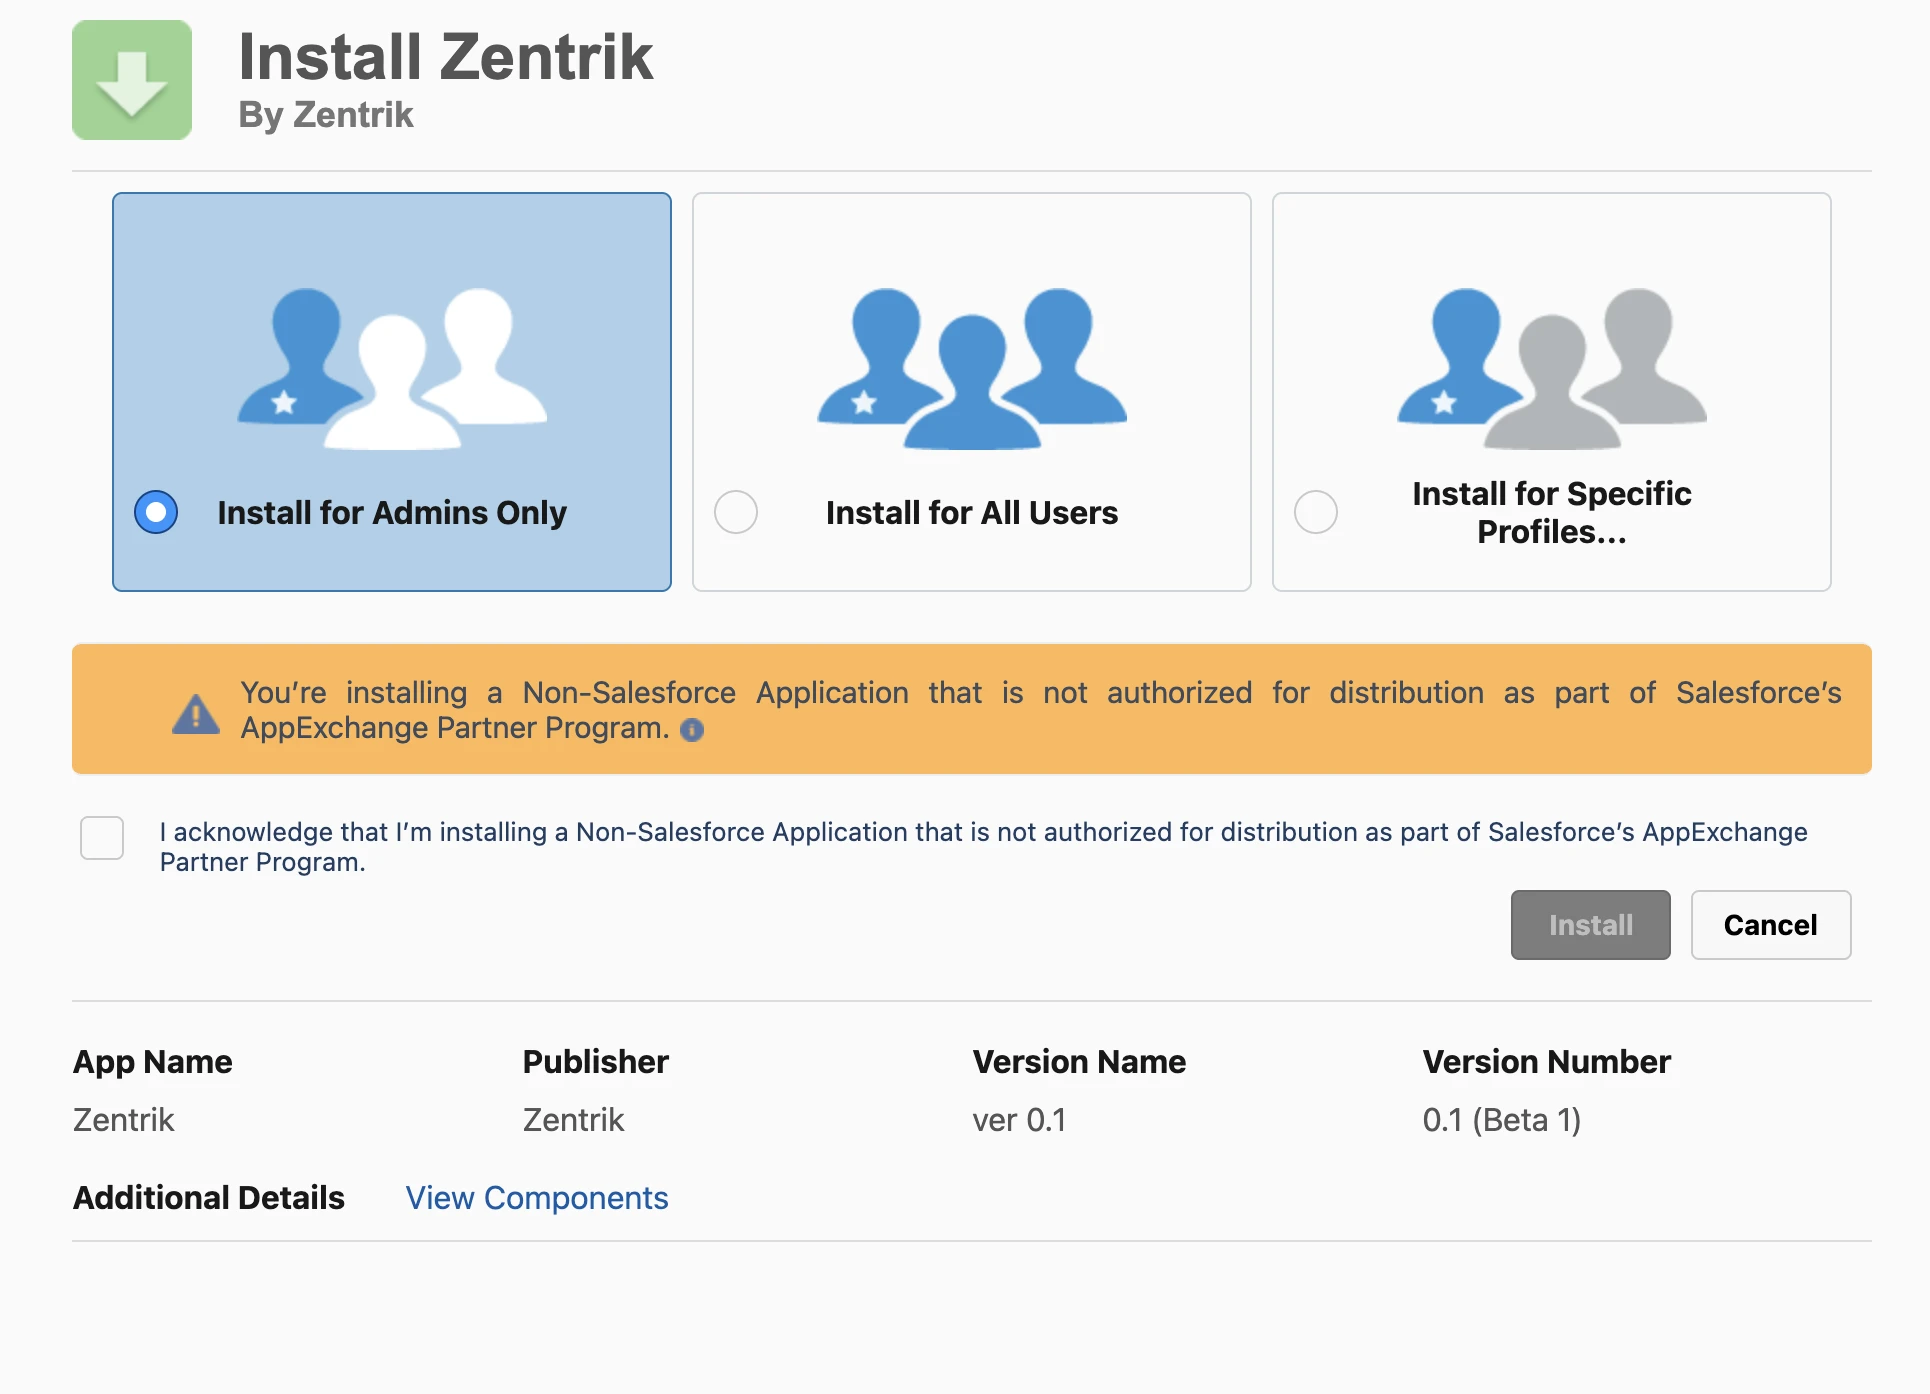Click the 'Zentrik' value under Publisher
Screen dimensions: 1930x1394
point(574,1120)
